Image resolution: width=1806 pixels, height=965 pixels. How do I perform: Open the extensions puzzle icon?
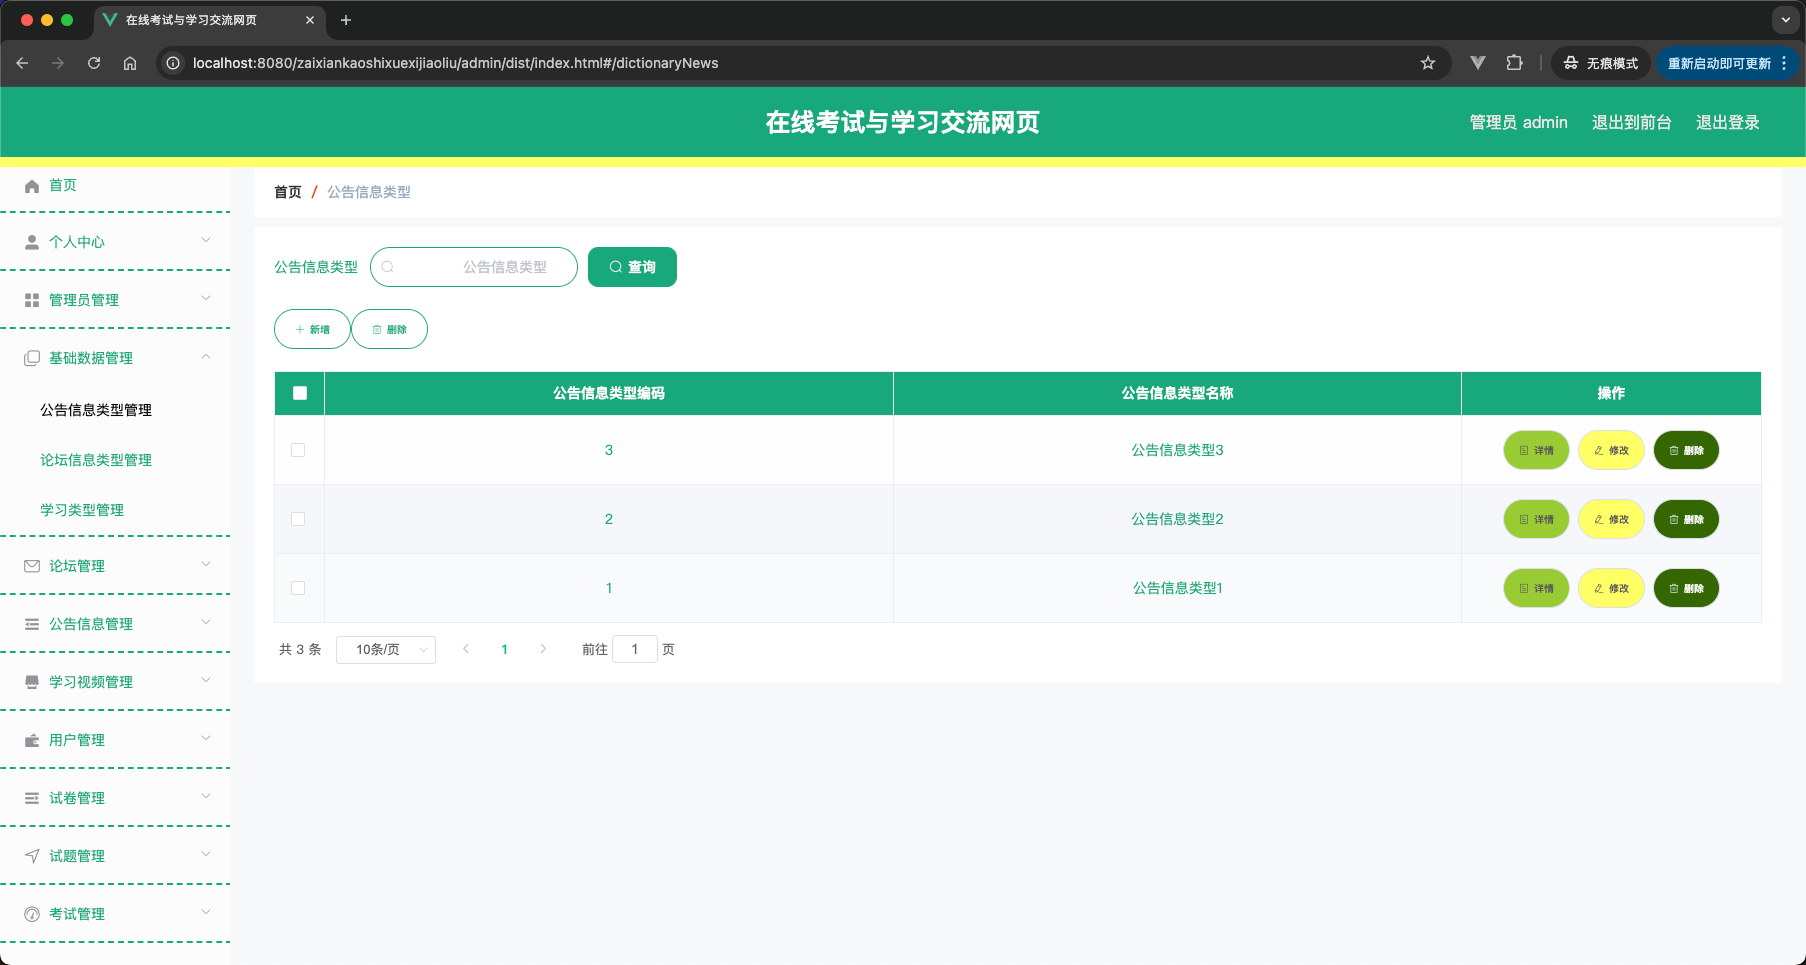click(x=1515, y=63)
